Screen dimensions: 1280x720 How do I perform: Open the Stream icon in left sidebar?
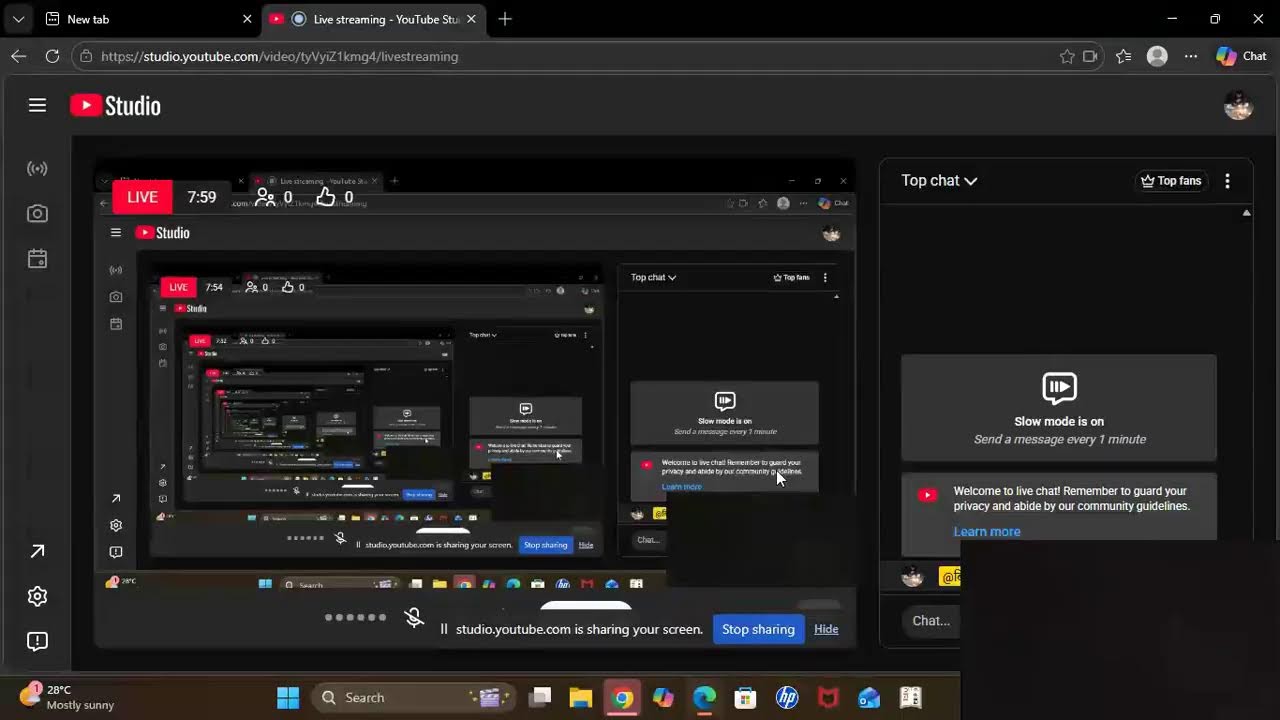click(37, 168)
